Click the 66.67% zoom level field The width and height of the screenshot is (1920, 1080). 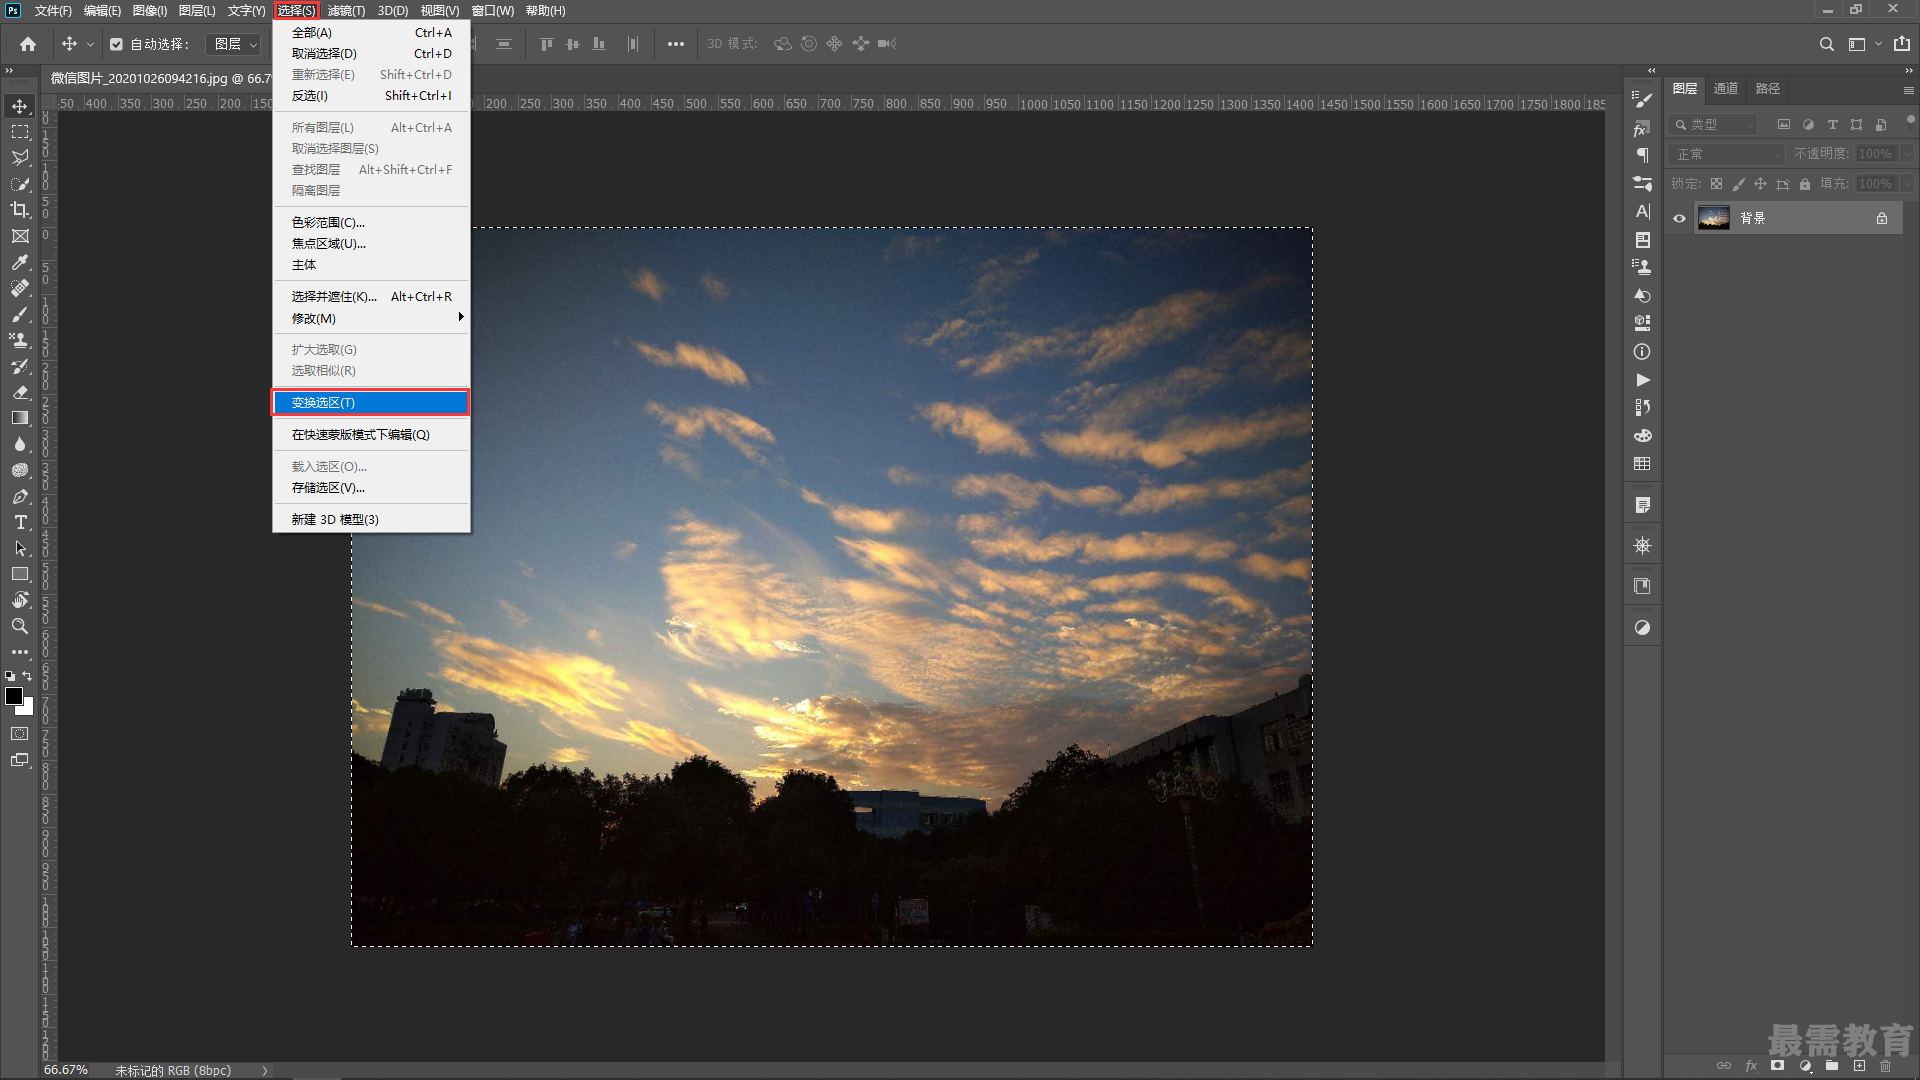66,1070
